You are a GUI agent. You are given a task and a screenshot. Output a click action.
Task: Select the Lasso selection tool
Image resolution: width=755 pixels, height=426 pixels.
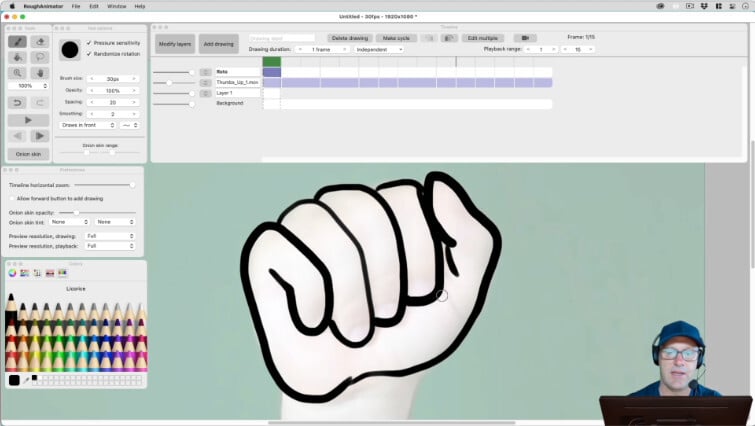click(40, 57)
